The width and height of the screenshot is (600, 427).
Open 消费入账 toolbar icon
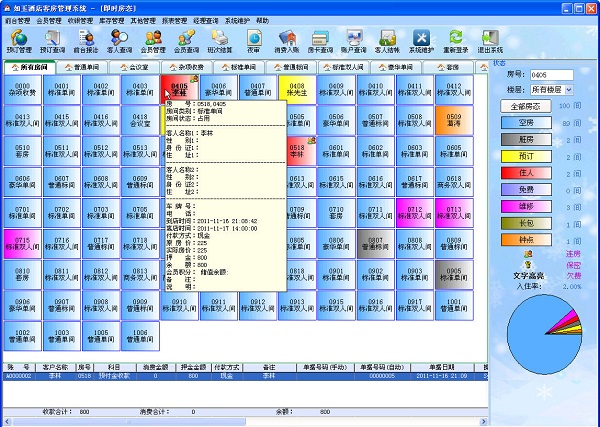pyautogui.click(x=287, y=41)
